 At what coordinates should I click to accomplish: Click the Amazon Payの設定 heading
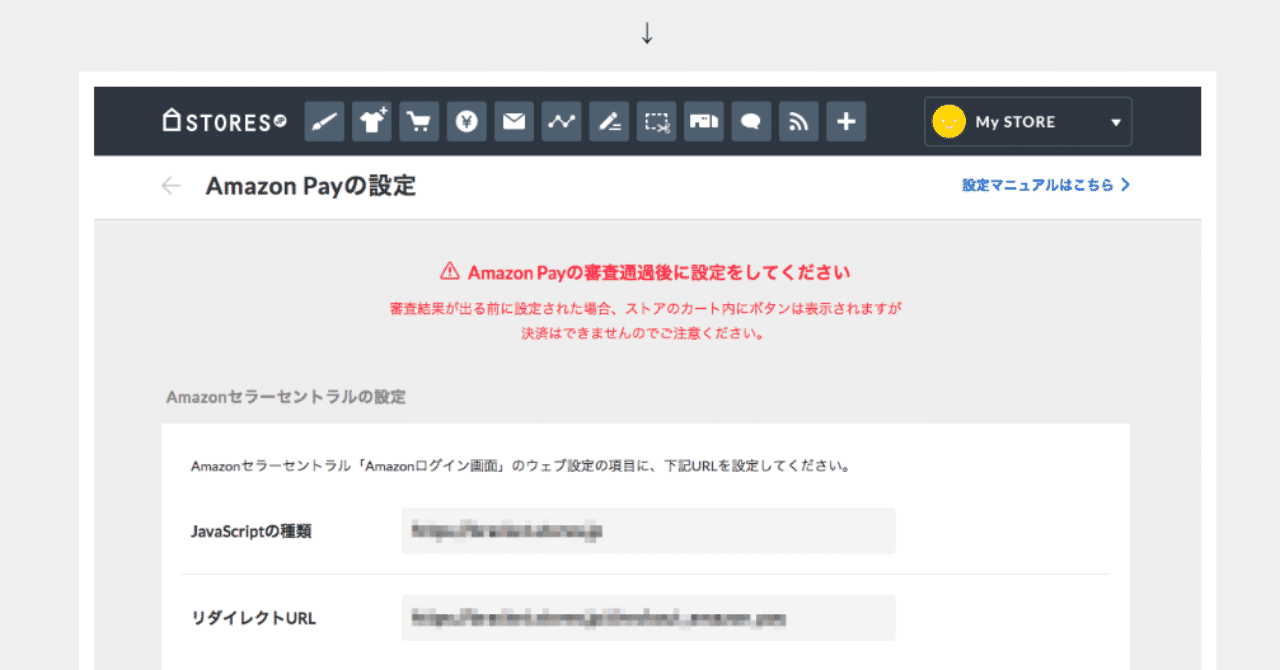point(311,185)
